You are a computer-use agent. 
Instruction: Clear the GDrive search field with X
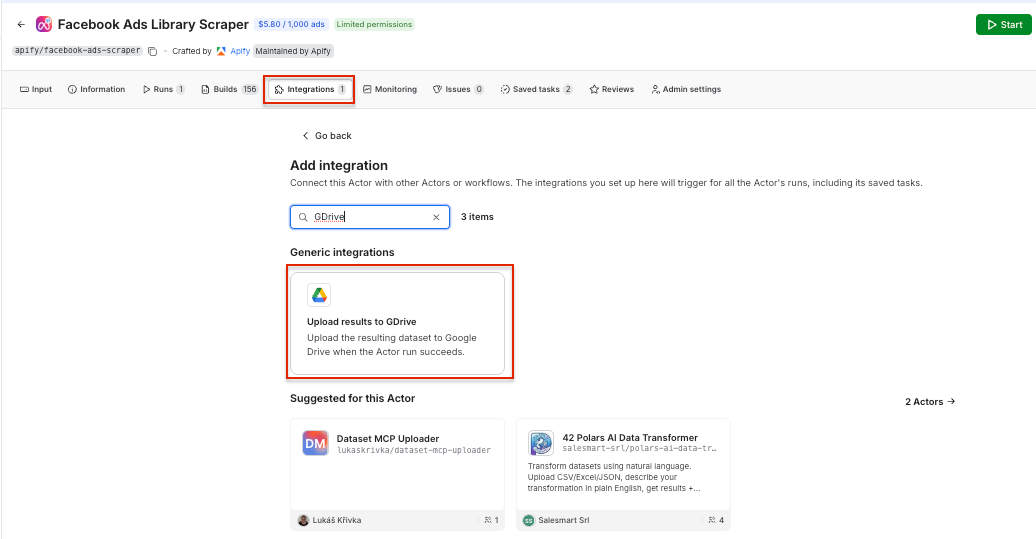pyautogui.click(x=436, y=217)
